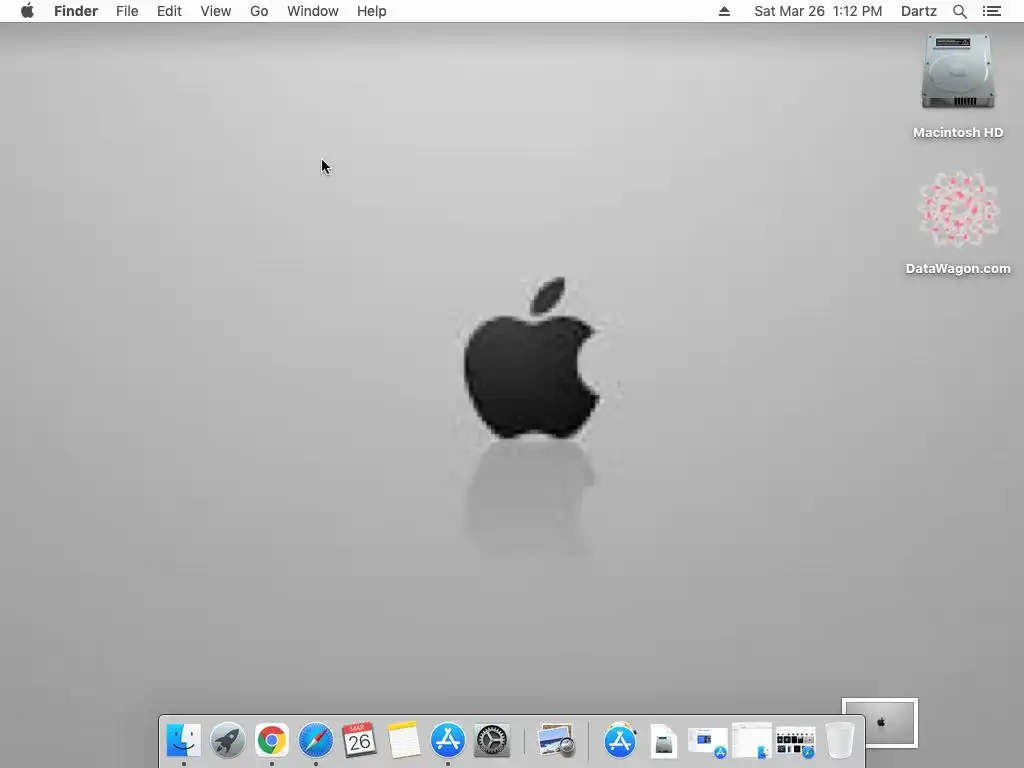This screenshot has width=1024, height=768.
Task: Open the Notes app in Dock
Action: tap(404, 741)
